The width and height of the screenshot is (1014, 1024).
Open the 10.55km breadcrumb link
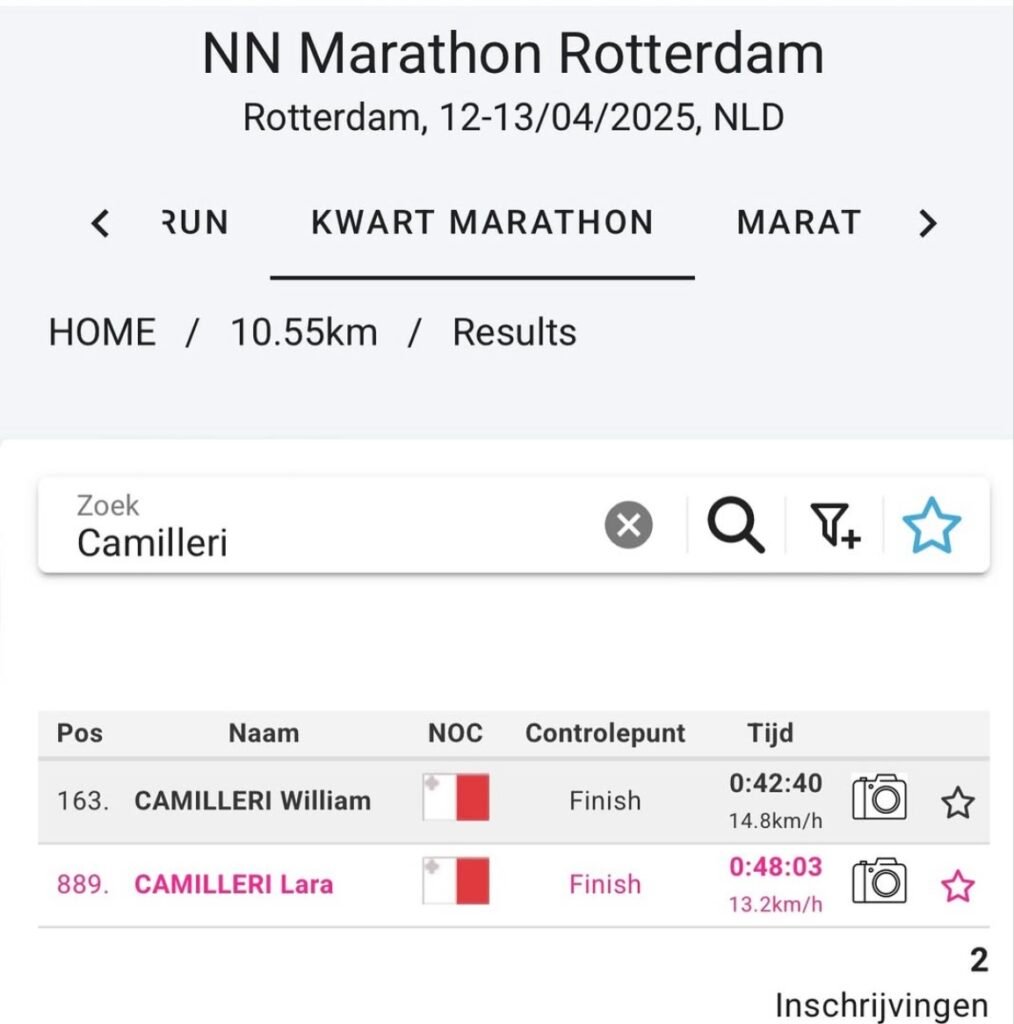pos(304,332)
